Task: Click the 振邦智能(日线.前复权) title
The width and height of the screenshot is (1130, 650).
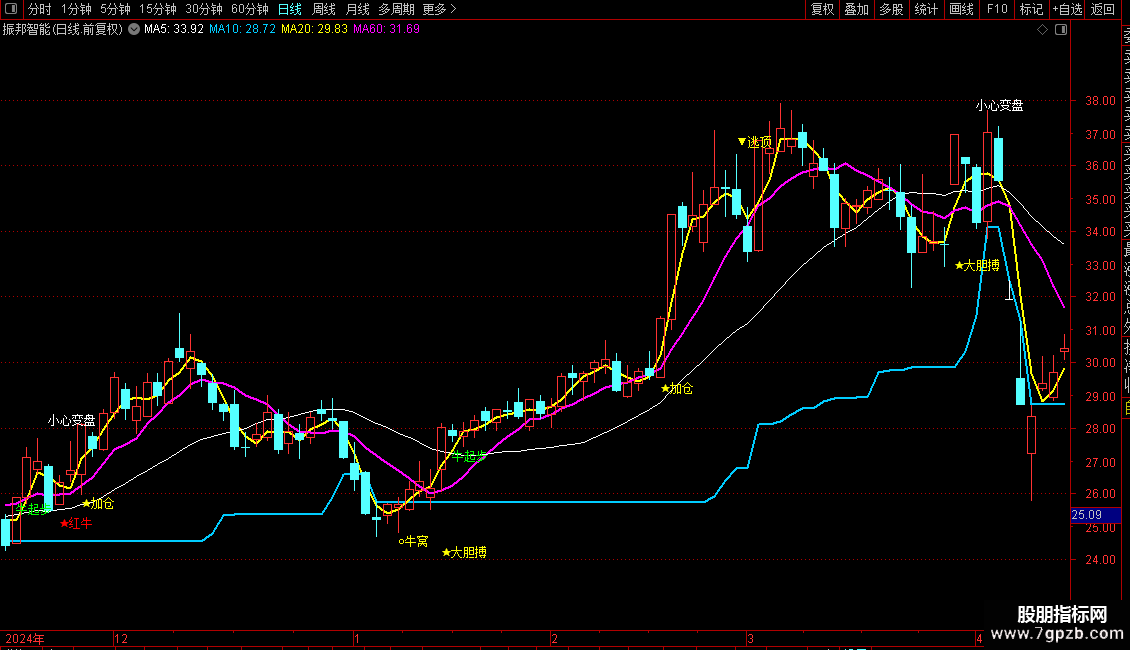Action: [63, 30]
